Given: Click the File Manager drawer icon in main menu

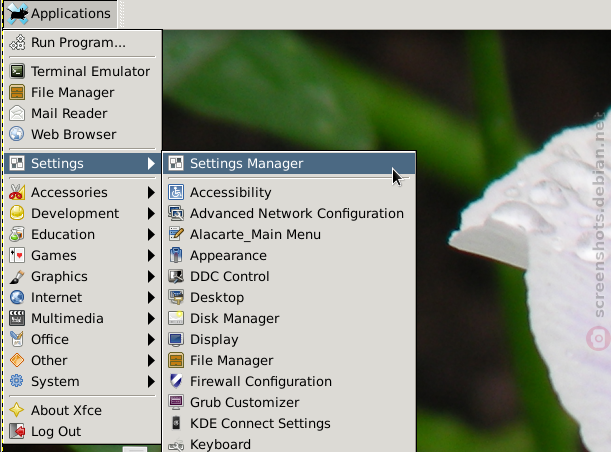Looking at the screenshot, I should coord(17,92).
